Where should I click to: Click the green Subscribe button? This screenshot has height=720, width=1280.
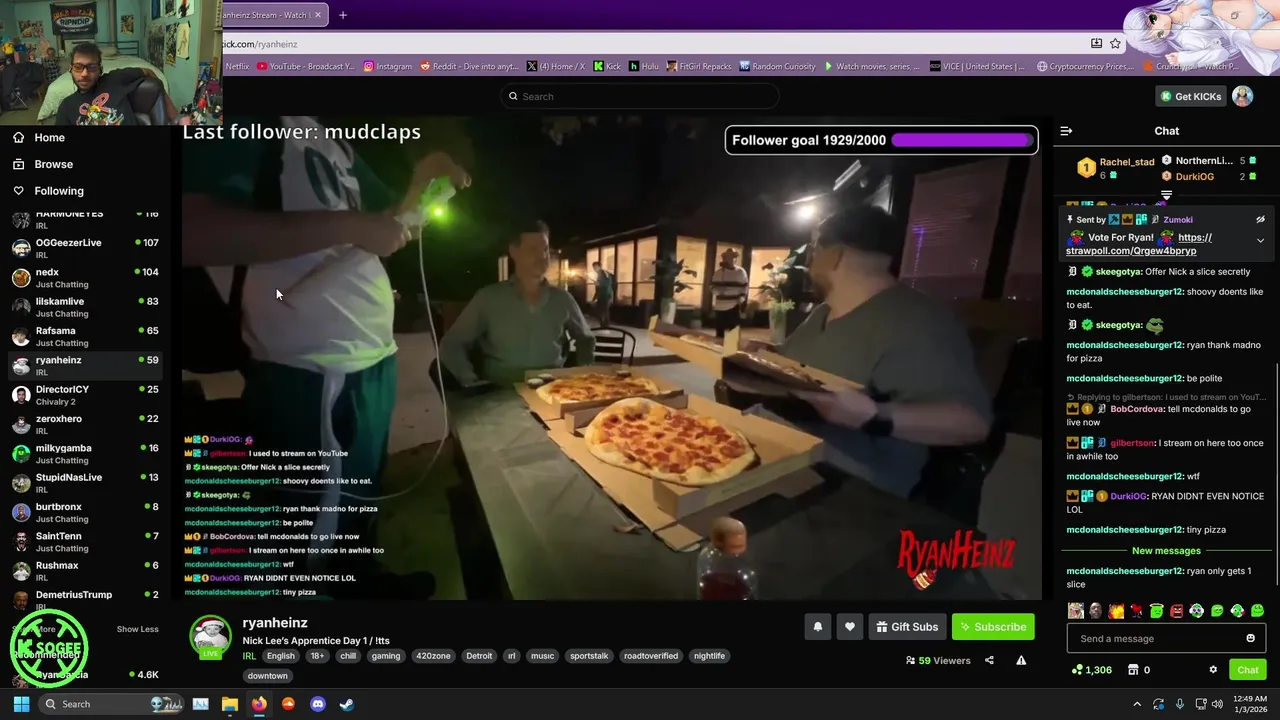click(993, 627)
